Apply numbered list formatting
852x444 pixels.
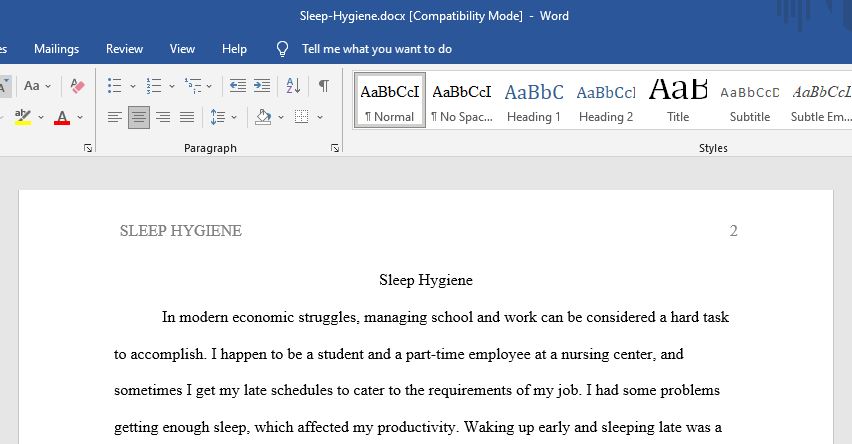[154, 86]
